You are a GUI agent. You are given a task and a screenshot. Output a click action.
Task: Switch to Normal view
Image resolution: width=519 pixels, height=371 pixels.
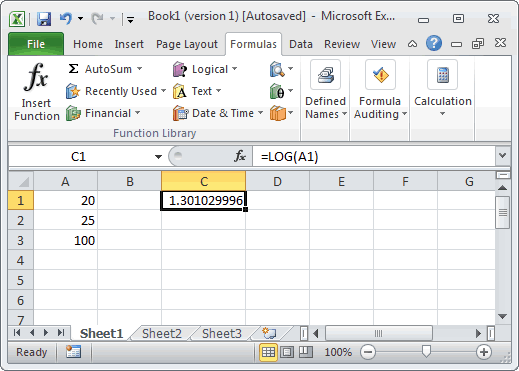(268, 352)
